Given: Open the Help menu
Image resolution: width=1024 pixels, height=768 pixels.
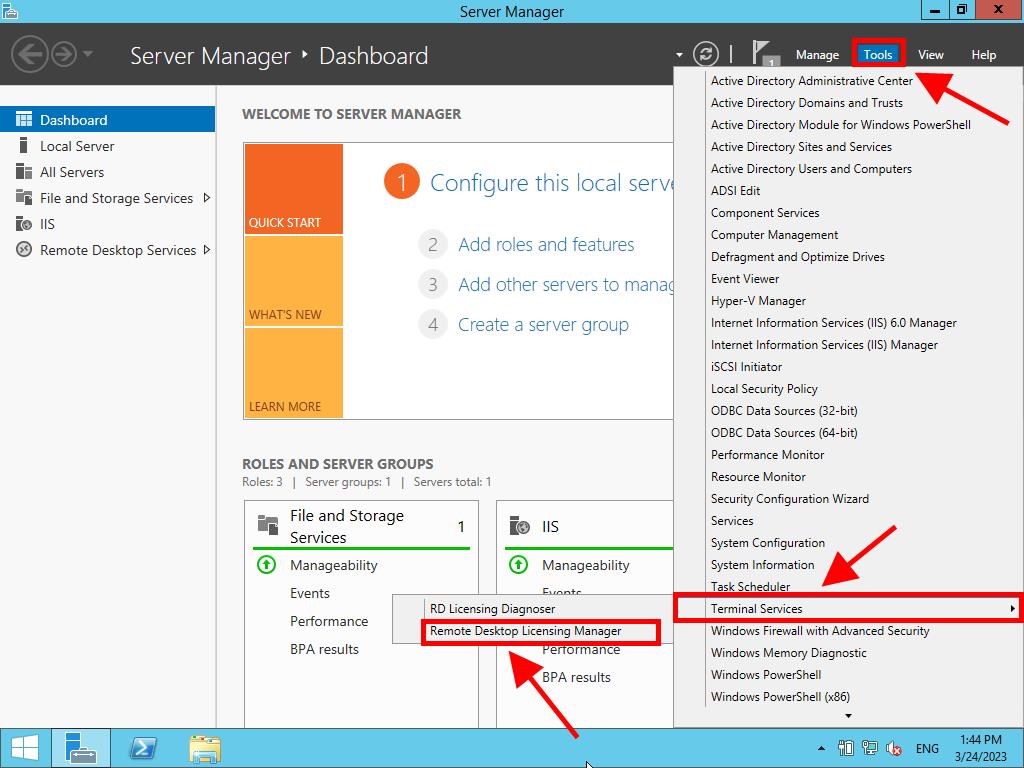Looking at the screenshot, I should (x=984, y=55).
